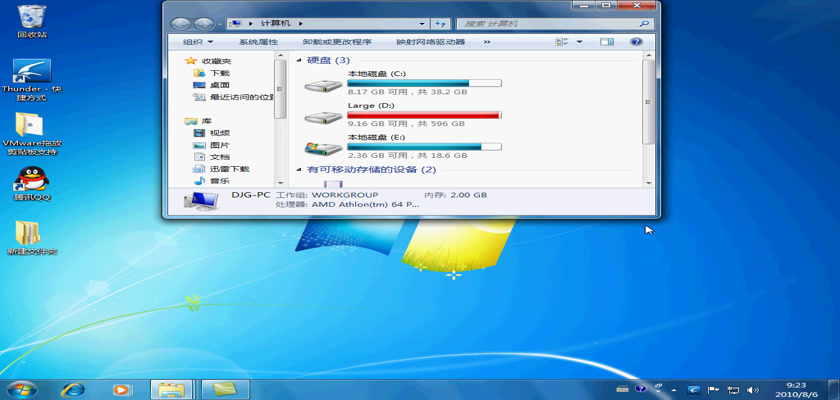
Task: Open the Recycle Bin on the desktop
Action: 31,16
